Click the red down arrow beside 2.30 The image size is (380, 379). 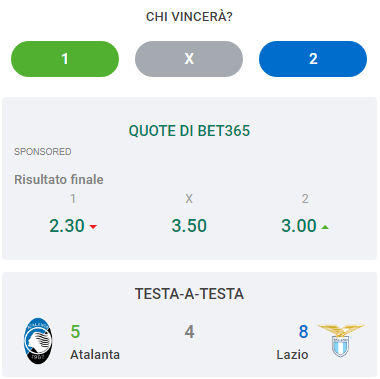coord(93,227)
